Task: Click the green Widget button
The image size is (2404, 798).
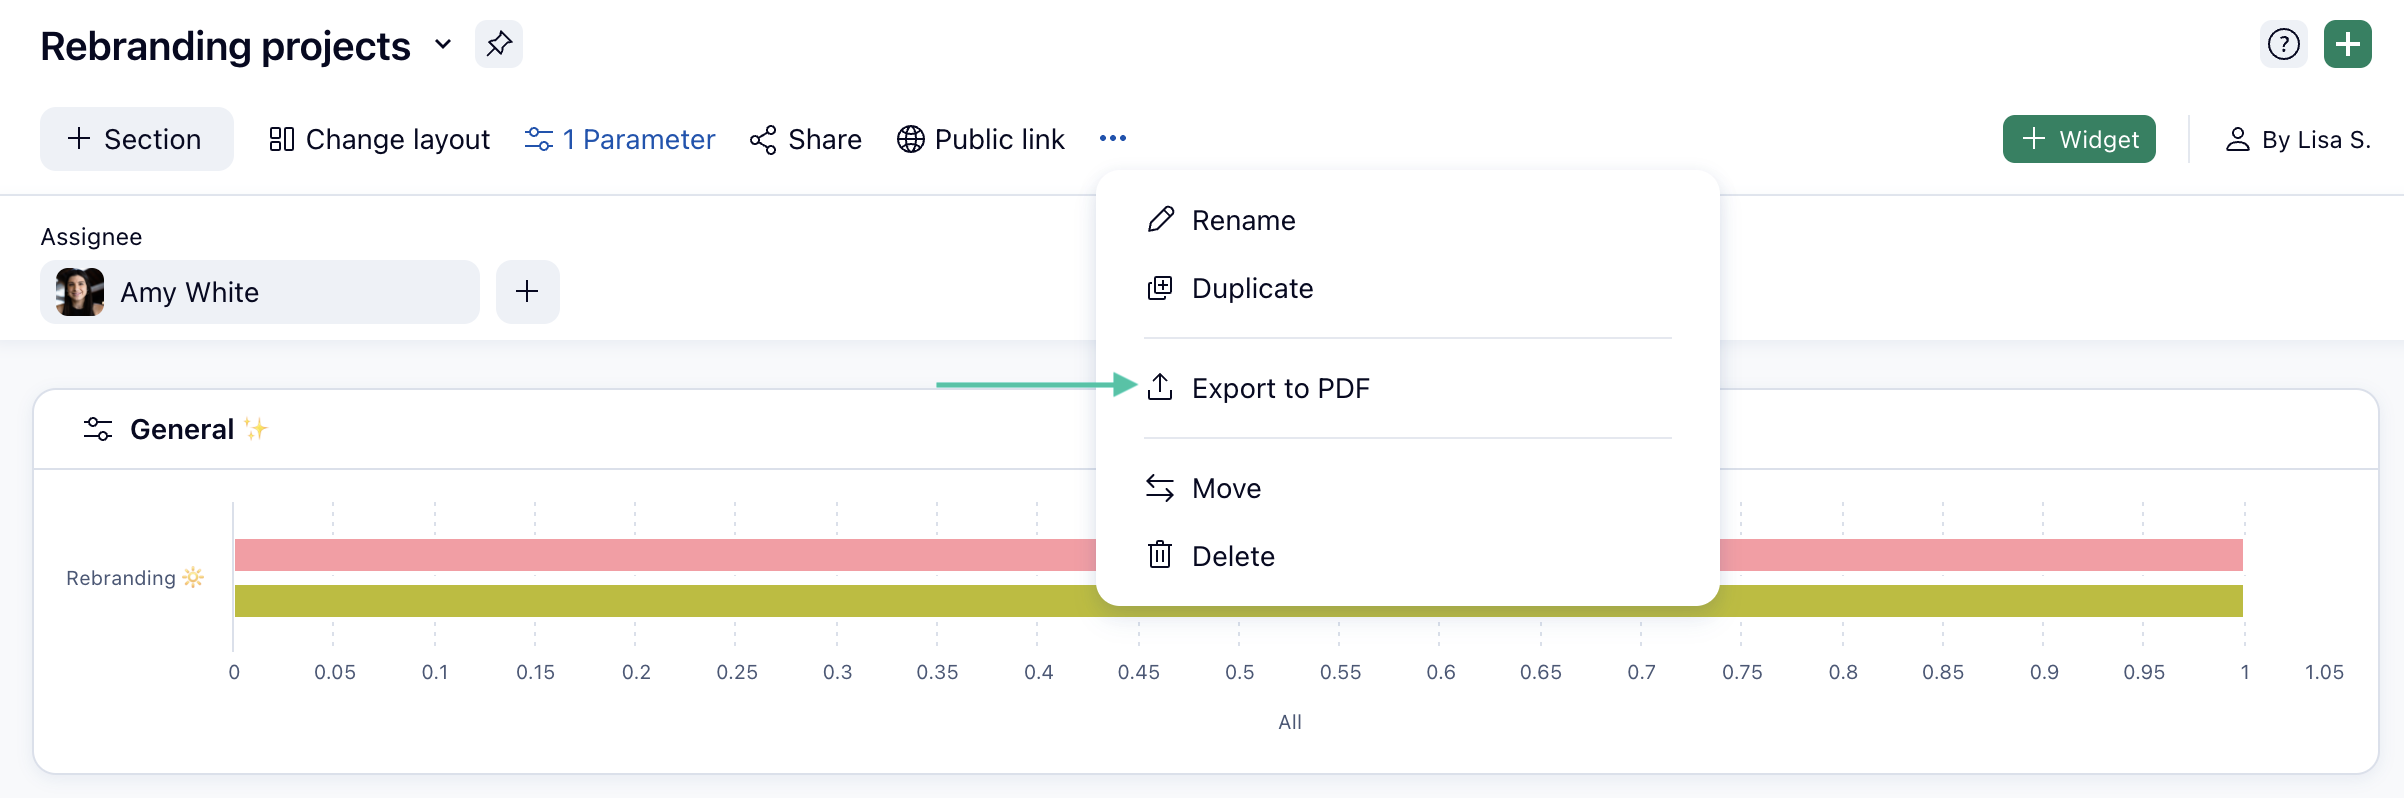Action: pyautogui.click(x=2078, y=139)
